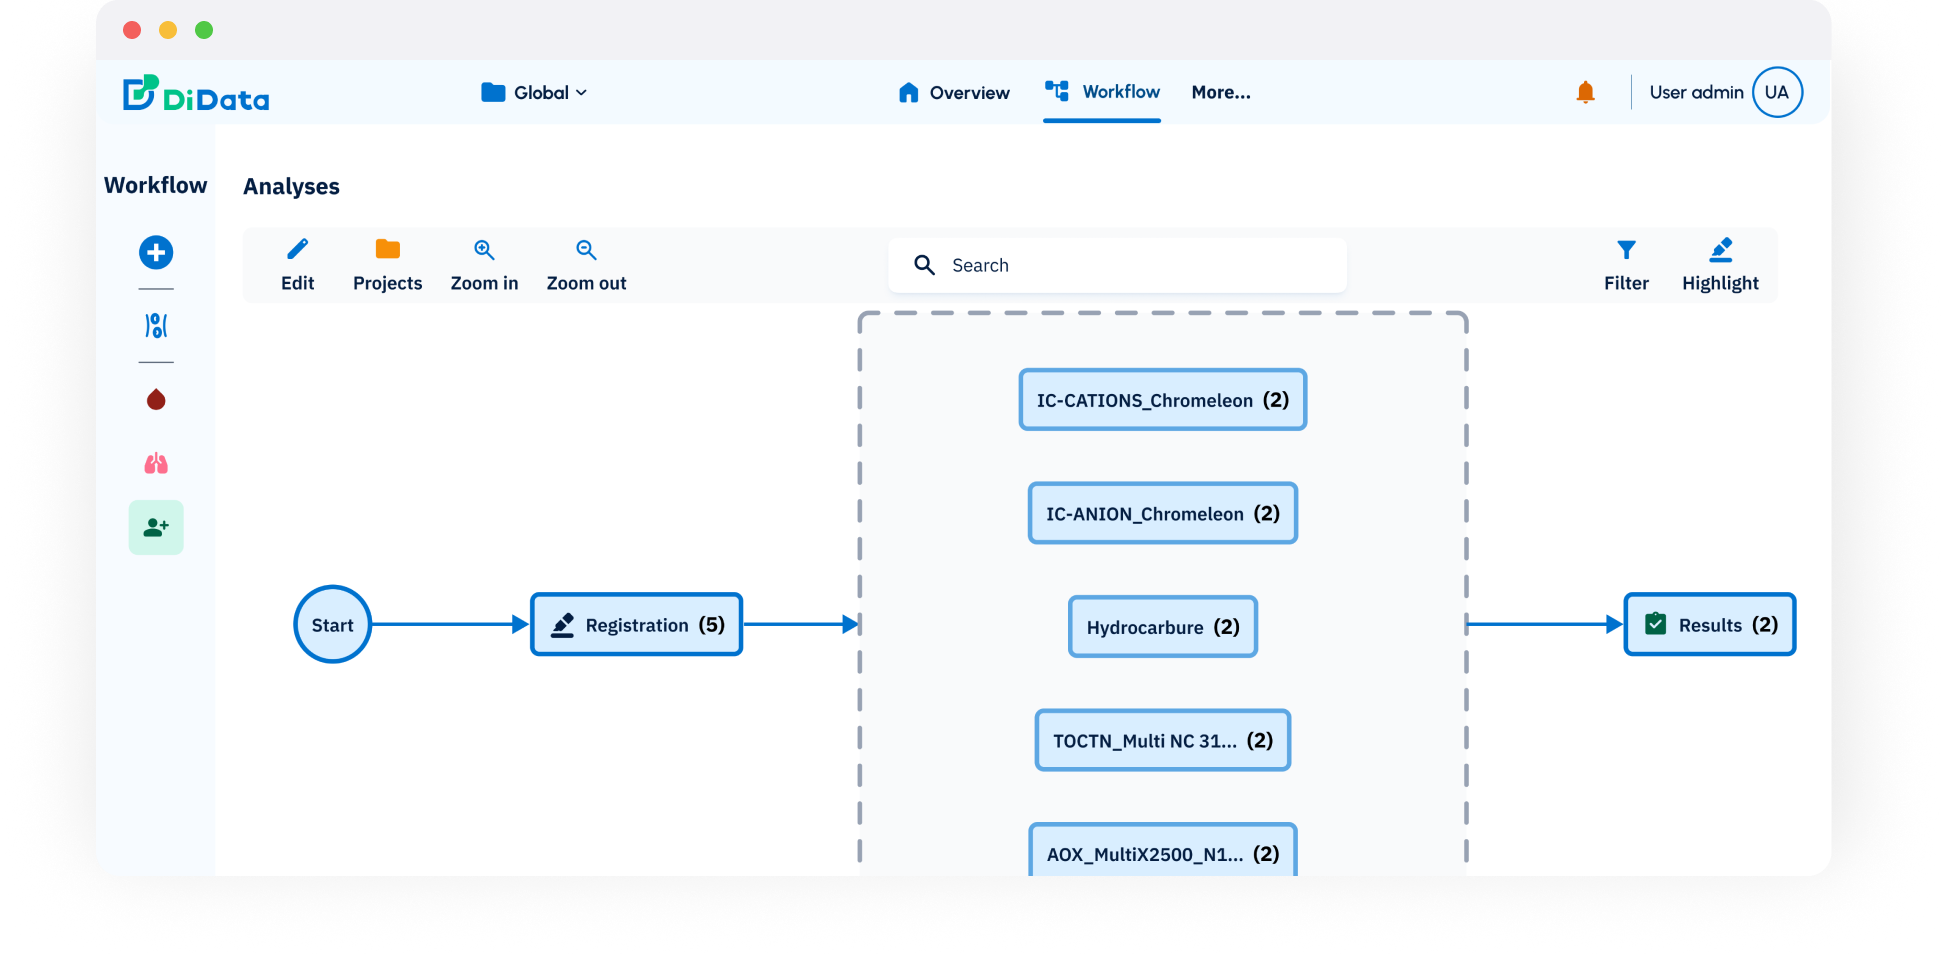Open the notifications bell
The width and height of the screenshot is (1943, 956).
[1585, 93]
